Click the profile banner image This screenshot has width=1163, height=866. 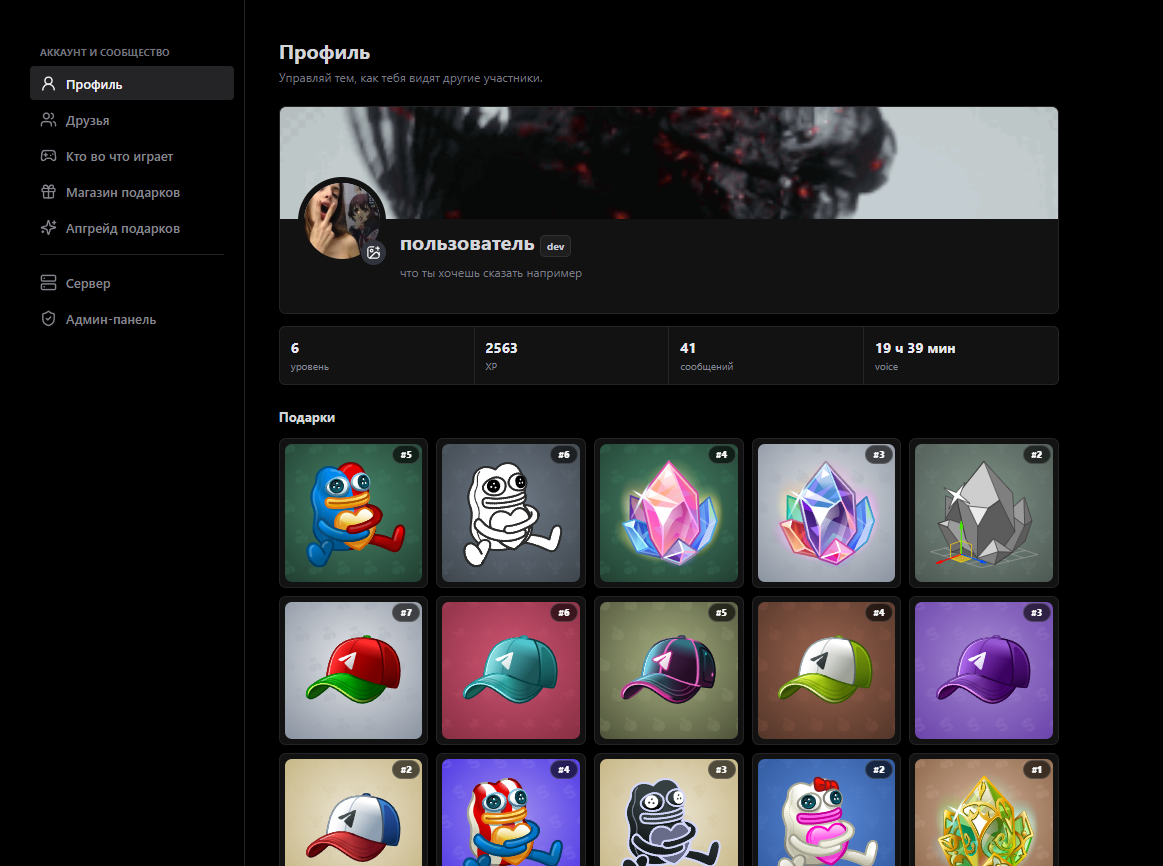tap(668, 163)
